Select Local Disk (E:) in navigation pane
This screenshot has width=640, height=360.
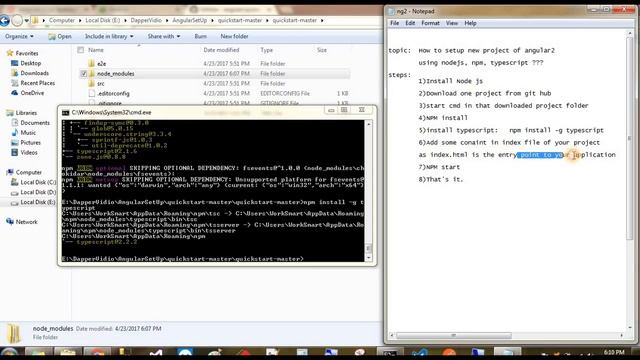tap(38, 202)
